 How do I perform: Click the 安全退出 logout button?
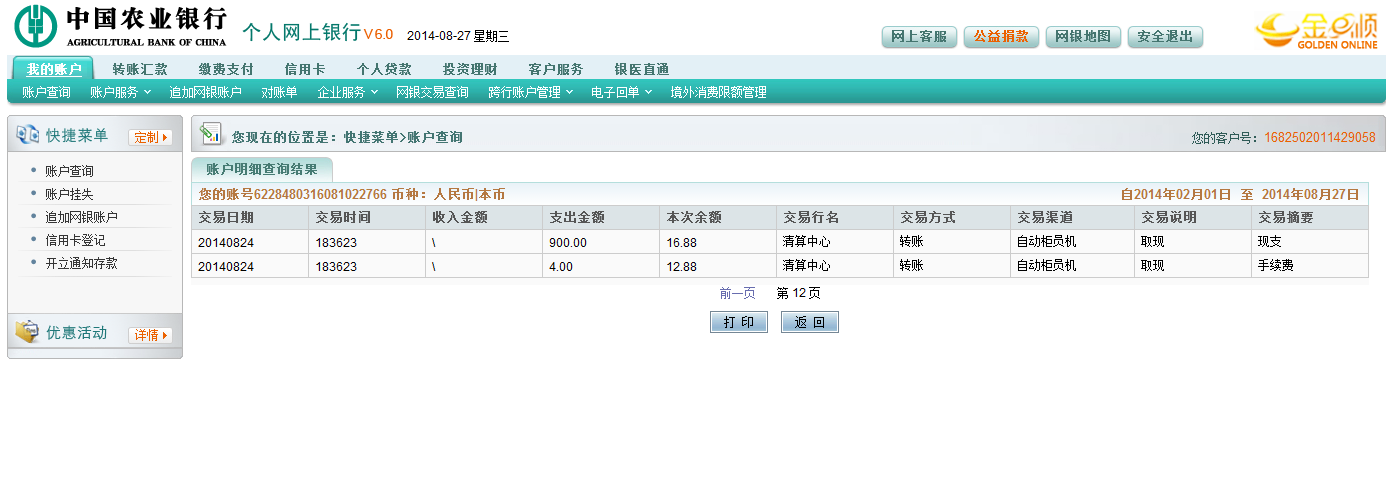(1165, 37)
